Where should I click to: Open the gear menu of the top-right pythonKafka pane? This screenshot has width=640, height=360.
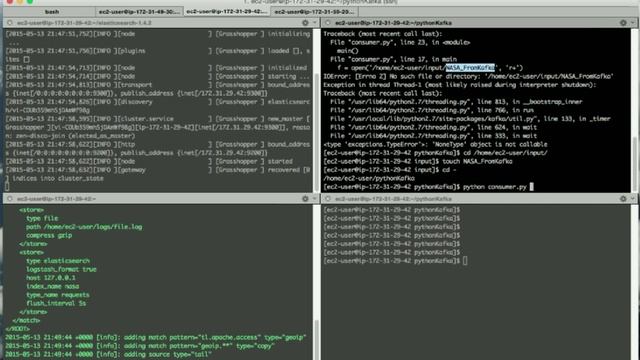coord(623,23)
